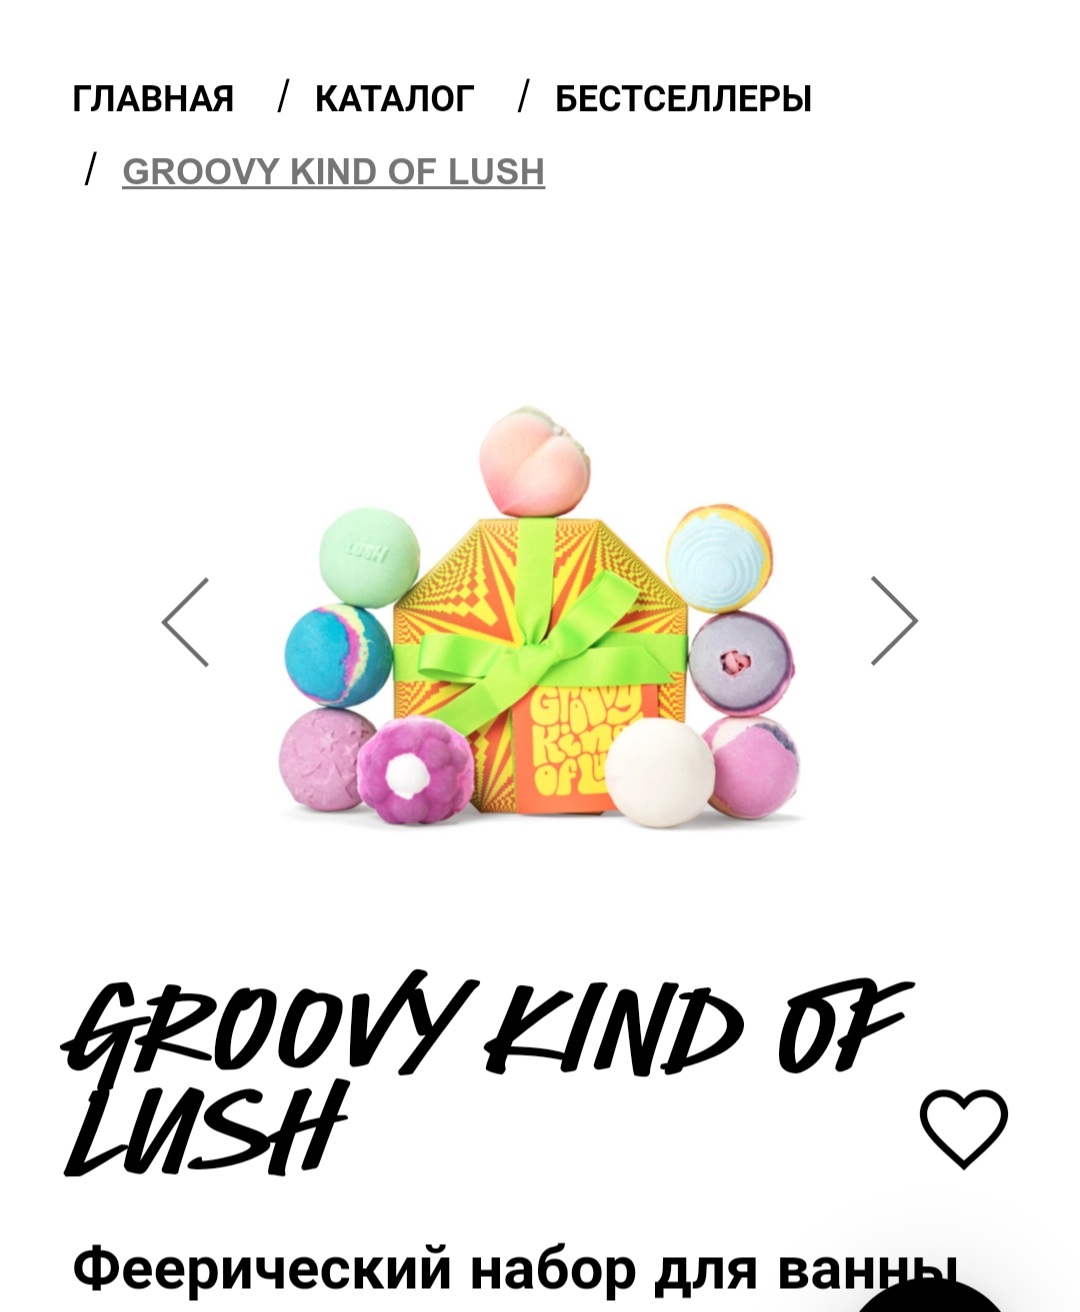This screenshot has width=1080, height=1312.
Task: Show the next product image with right arrow
Action: [893, 621]
